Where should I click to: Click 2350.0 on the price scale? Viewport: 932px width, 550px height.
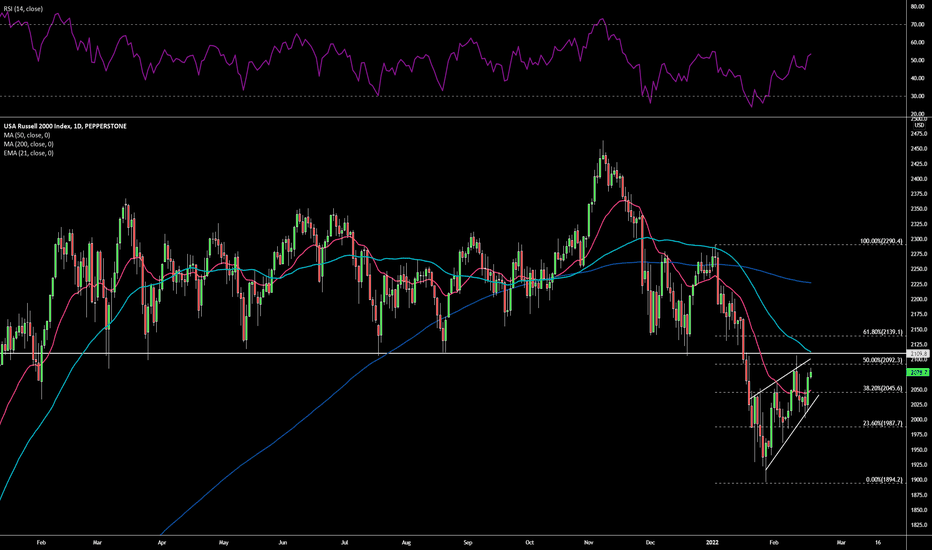[919, 209]
